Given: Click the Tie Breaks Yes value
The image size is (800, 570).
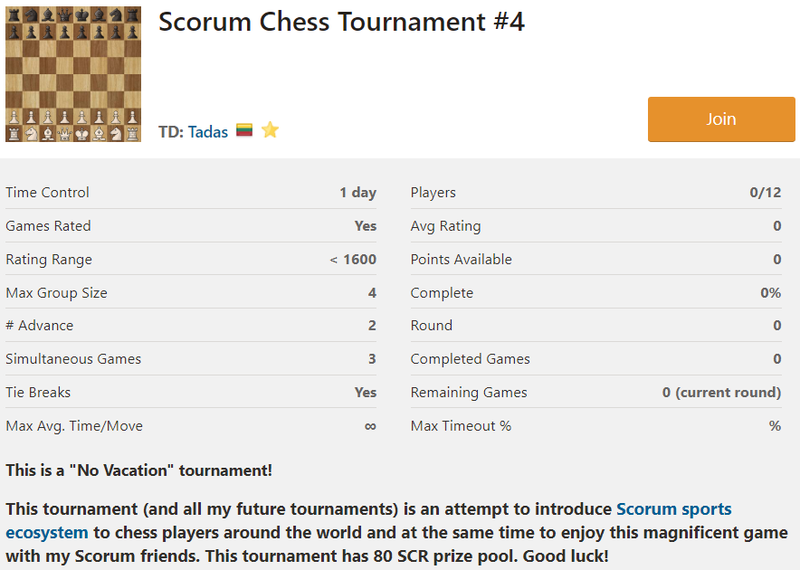Looking at the screenshot, I should point(365,392).
